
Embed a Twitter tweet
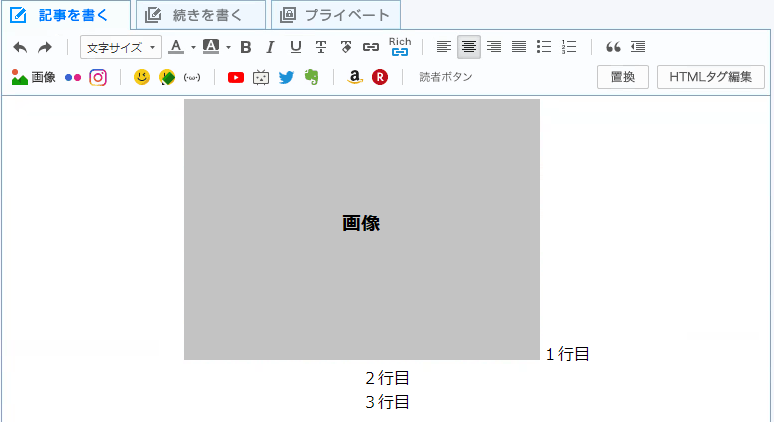coord(286,77)
